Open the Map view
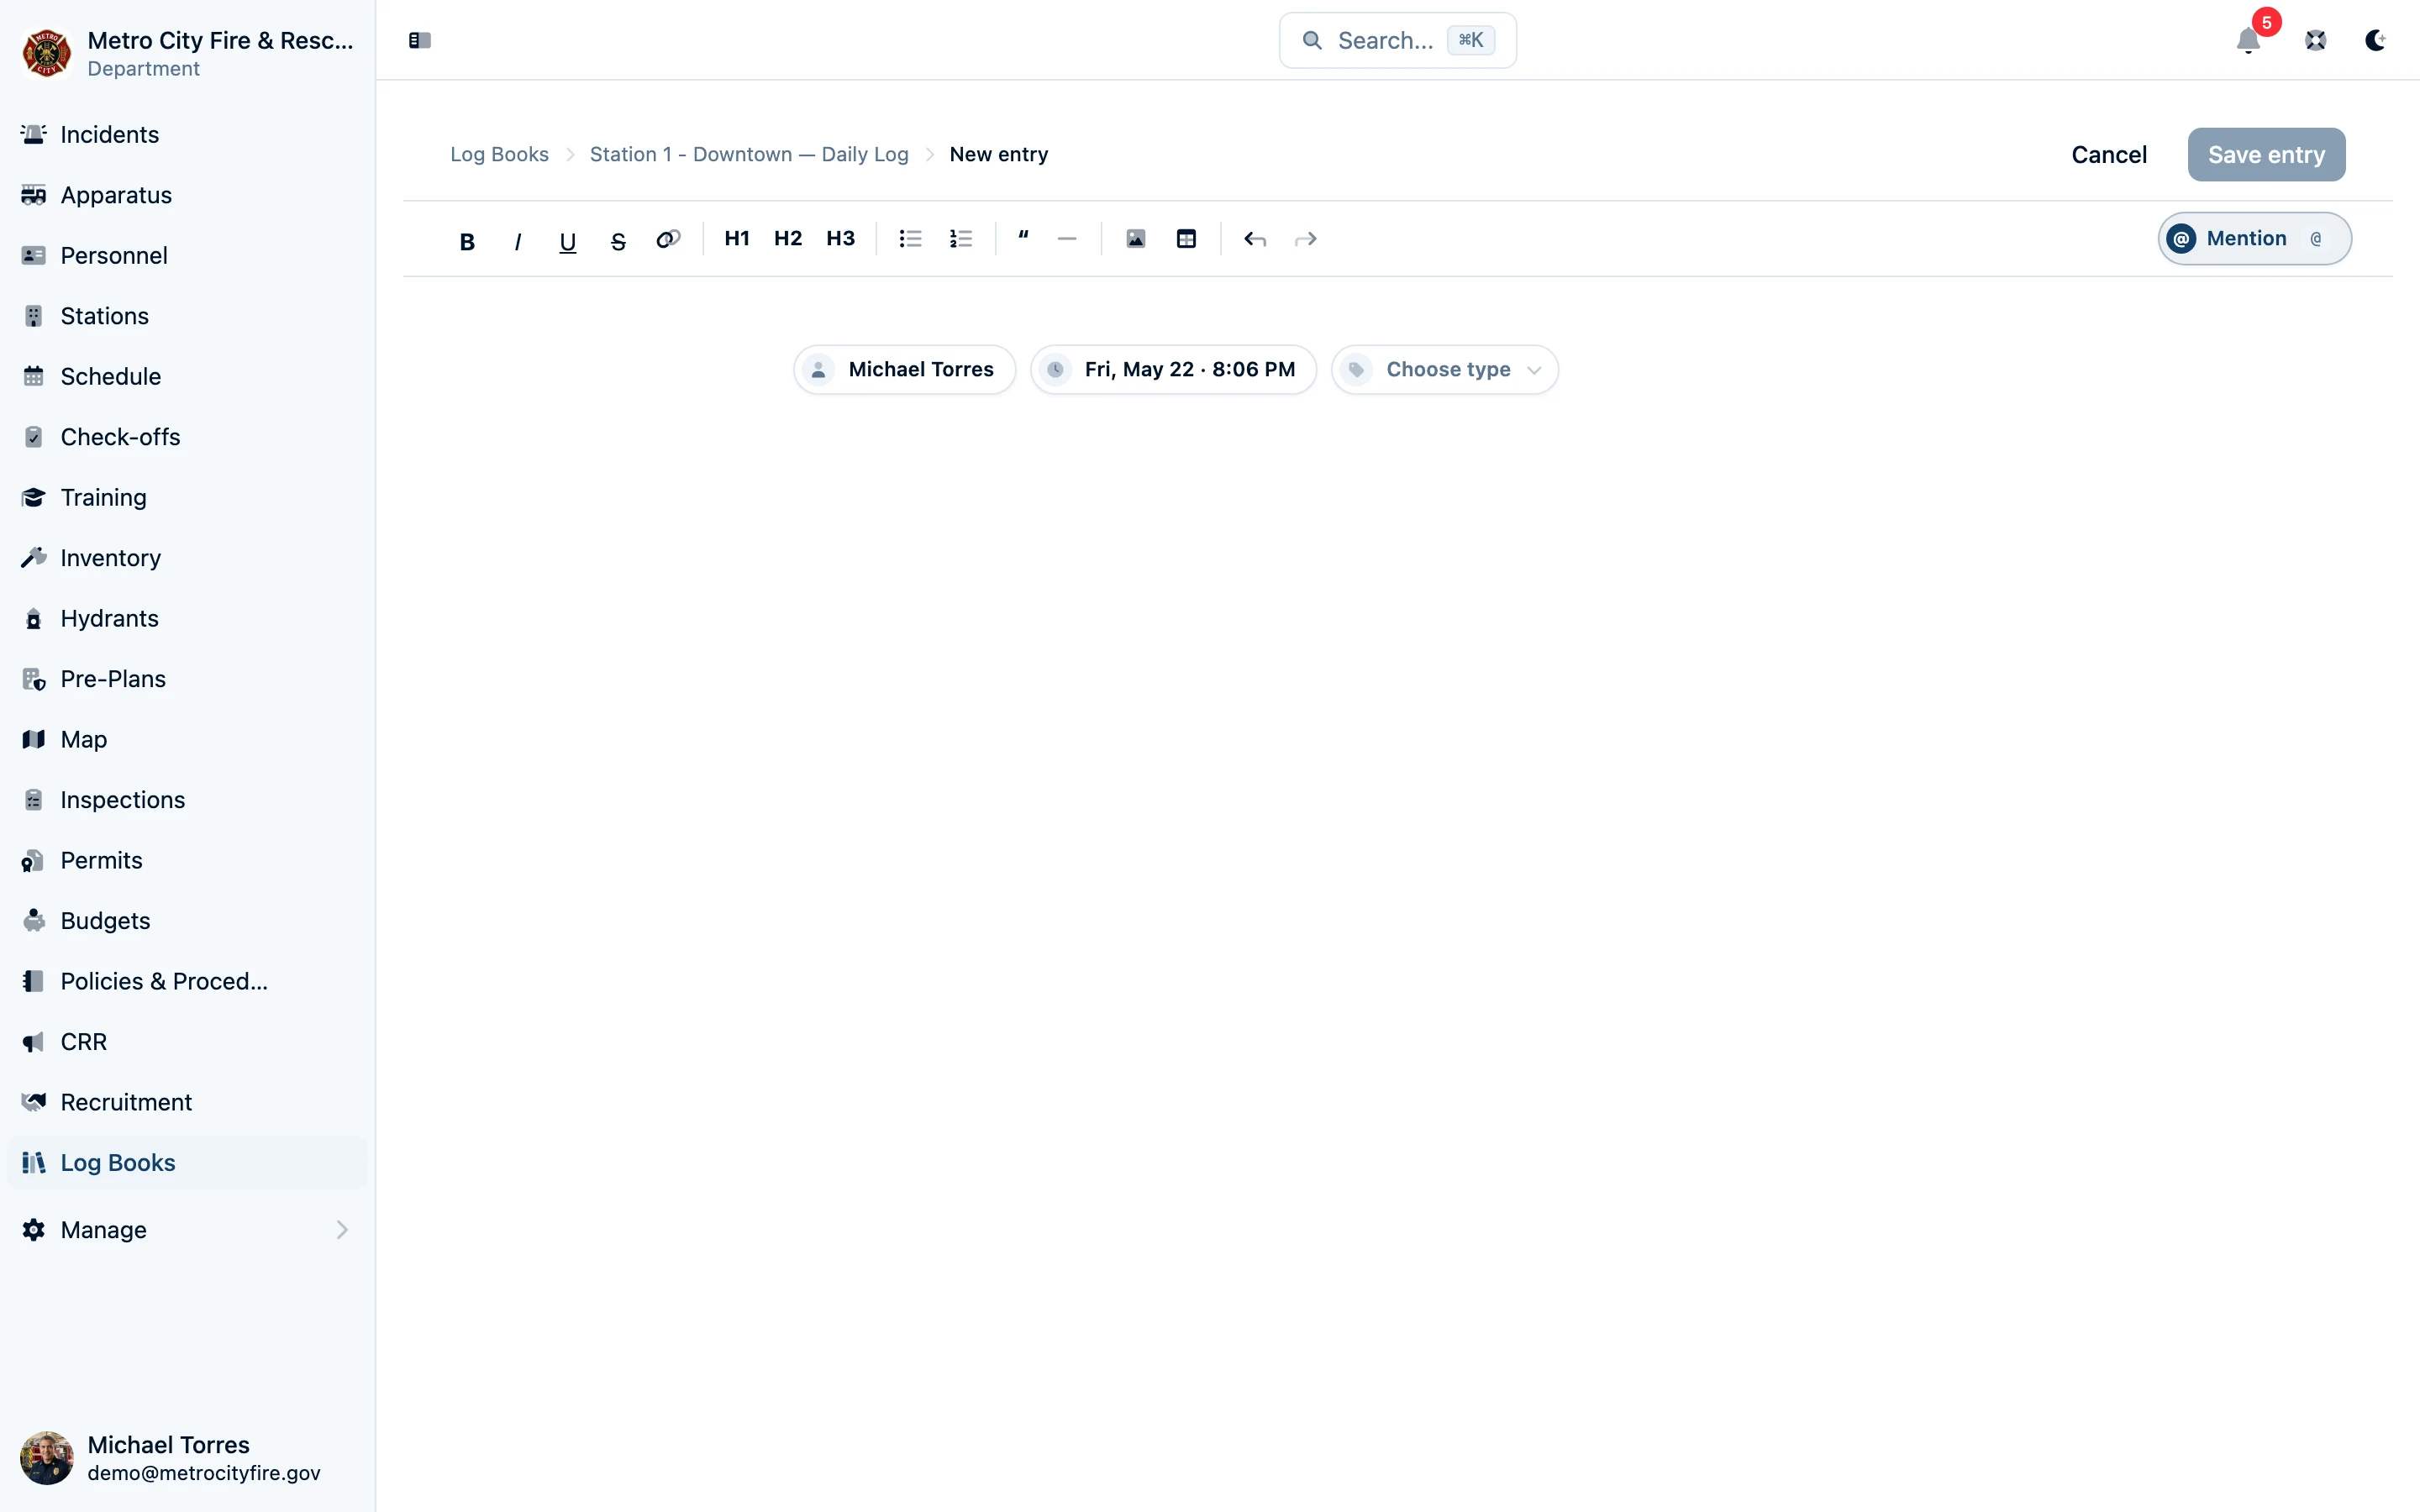2420x1512 pixels. 187,740
